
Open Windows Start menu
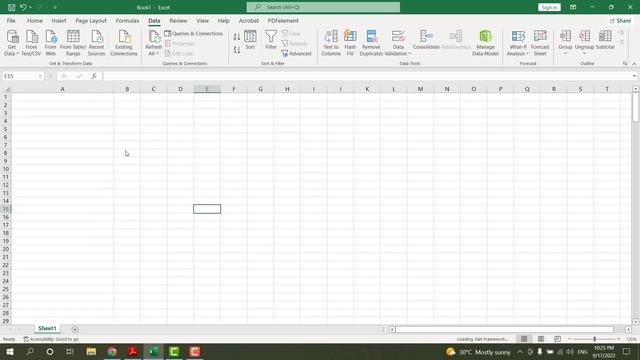click(x=9, y=351)
